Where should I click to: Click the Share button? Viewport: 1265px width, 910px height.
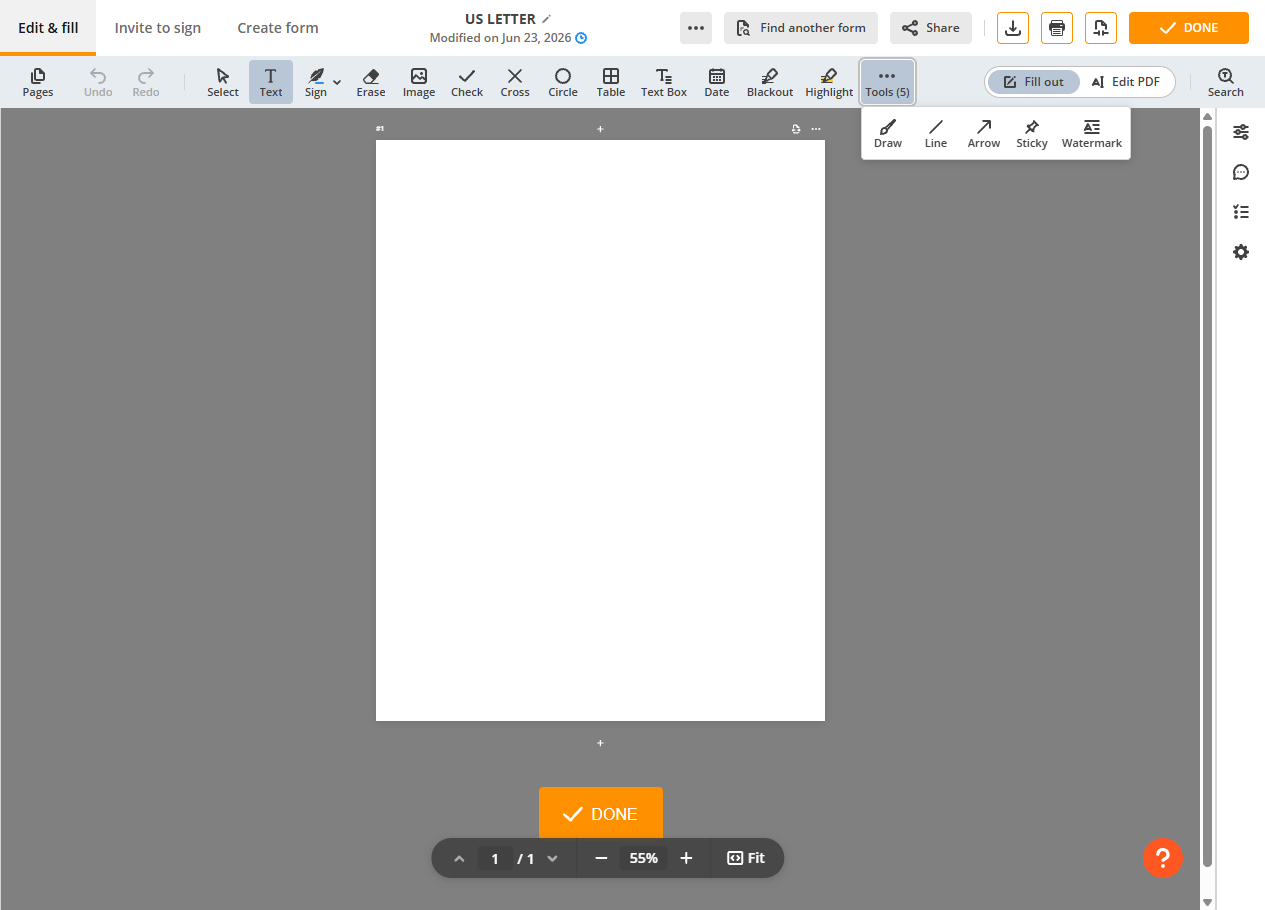pos(931,28)
